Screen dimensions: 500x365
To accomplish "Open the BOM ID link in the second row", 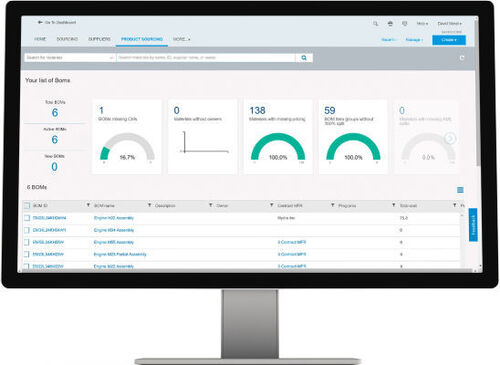I will point(49,230).
